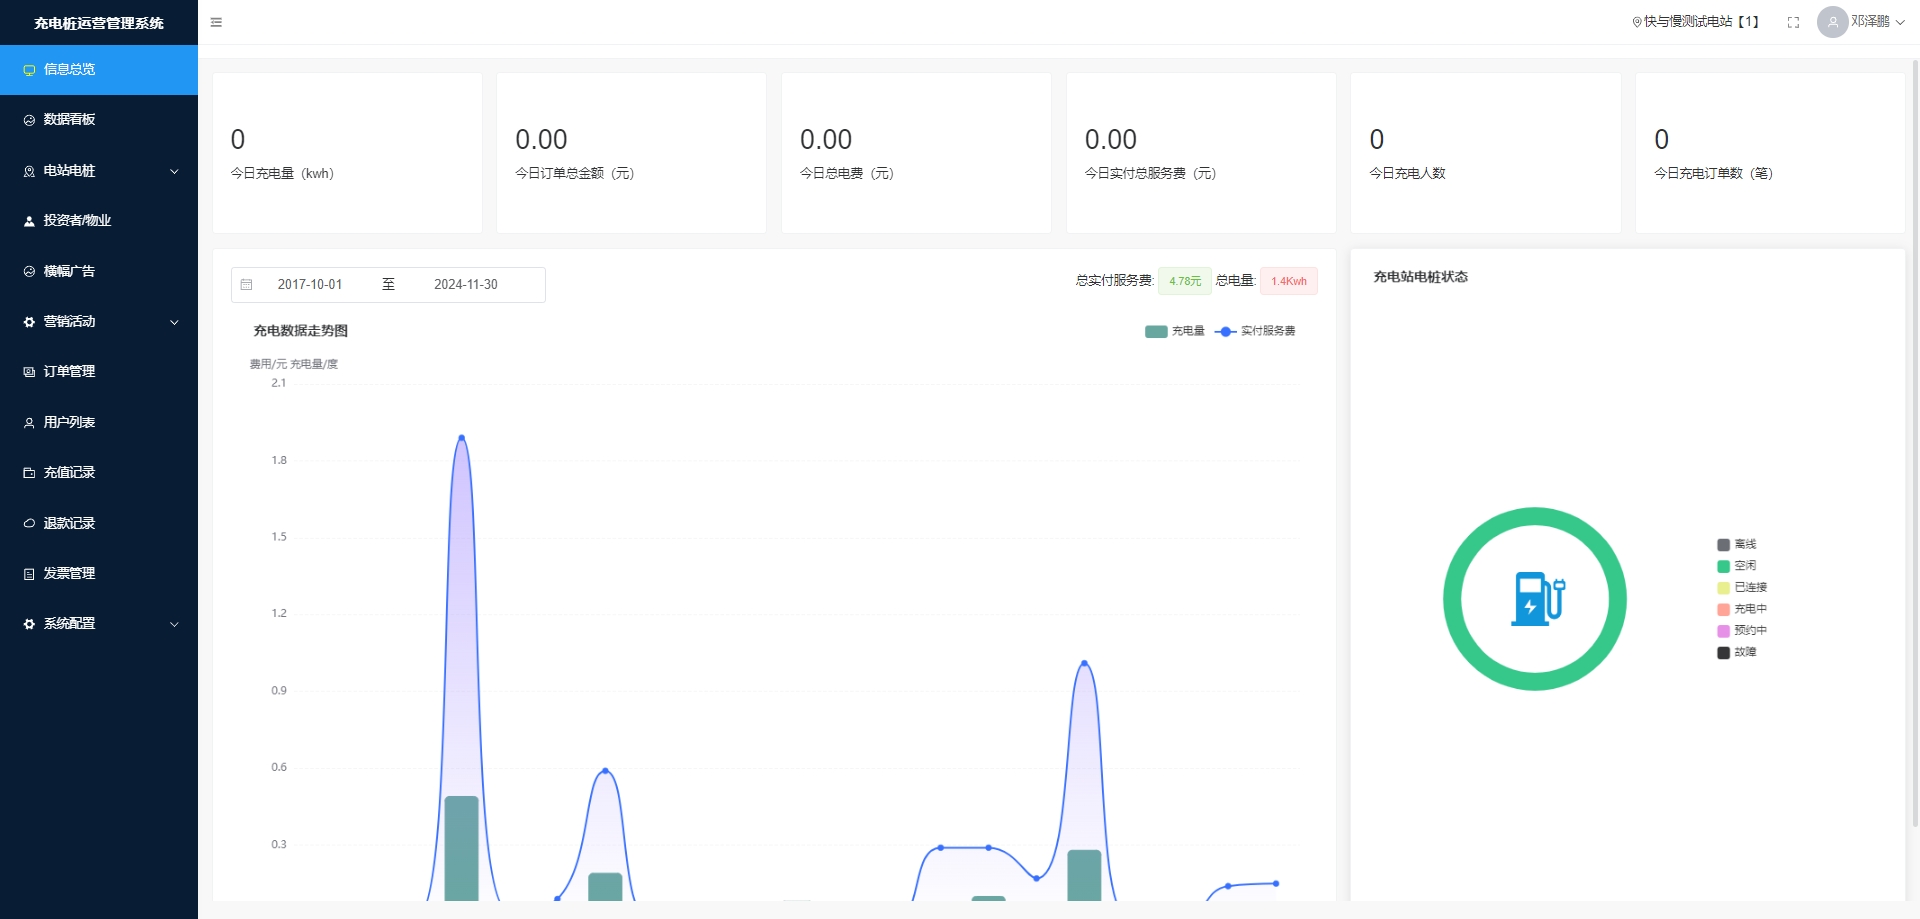Viewport: 1920px width, 919px height.
Task: Click 充电数据走势图 chart title
Action: pos(301,331)
